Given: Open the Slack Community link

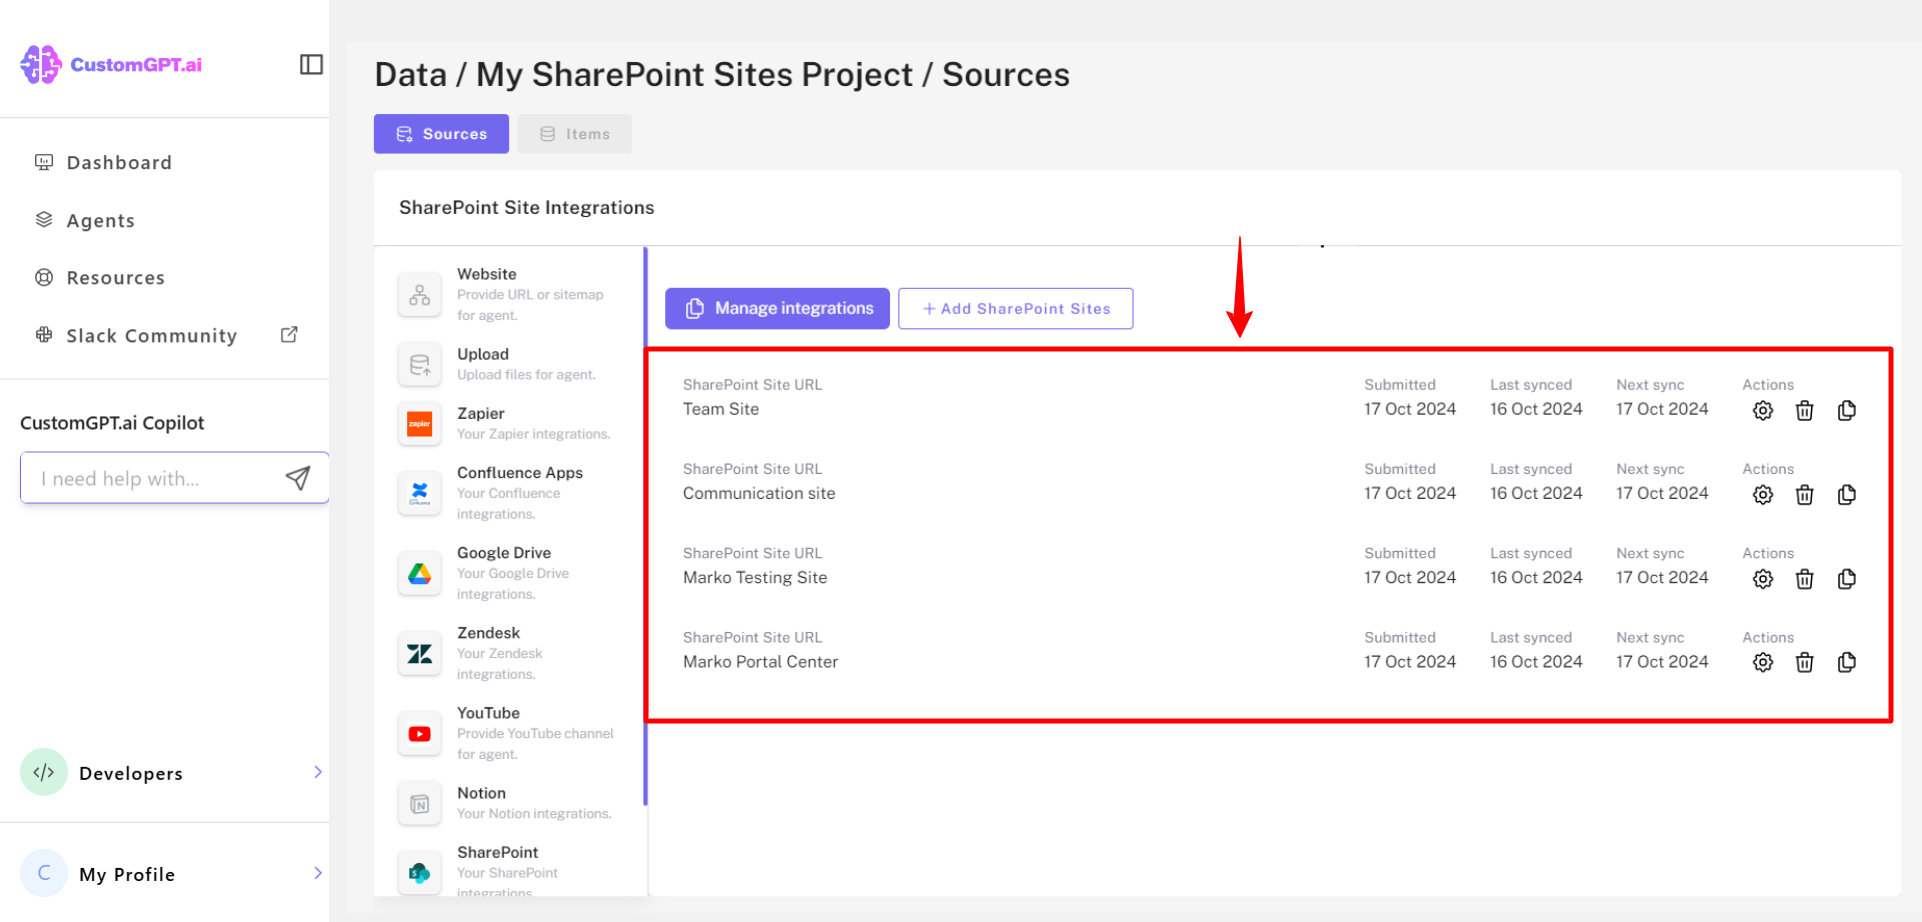Looking at the screenshot, I should pyautogui.click(x=152, y=335).
